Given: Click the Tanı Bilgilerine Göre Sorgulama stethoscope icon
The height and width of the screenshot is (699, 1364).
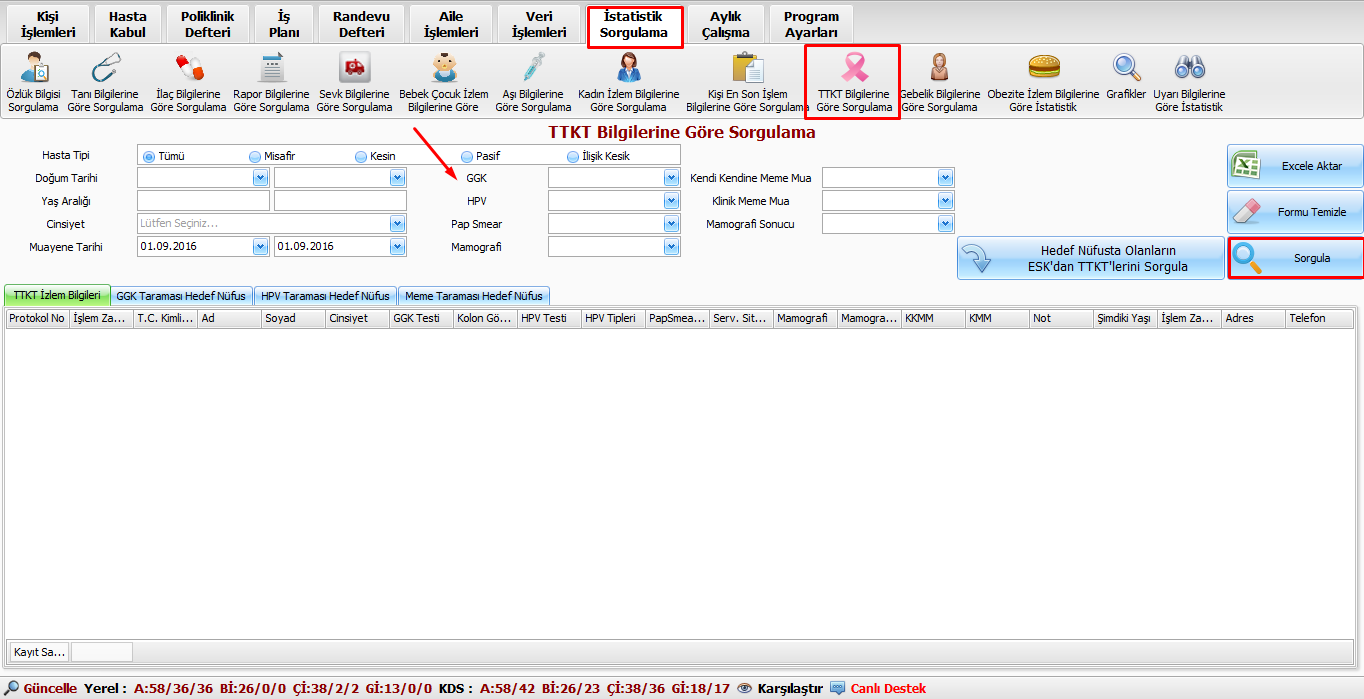Looking at the screenshot, I should coord(105,69).
